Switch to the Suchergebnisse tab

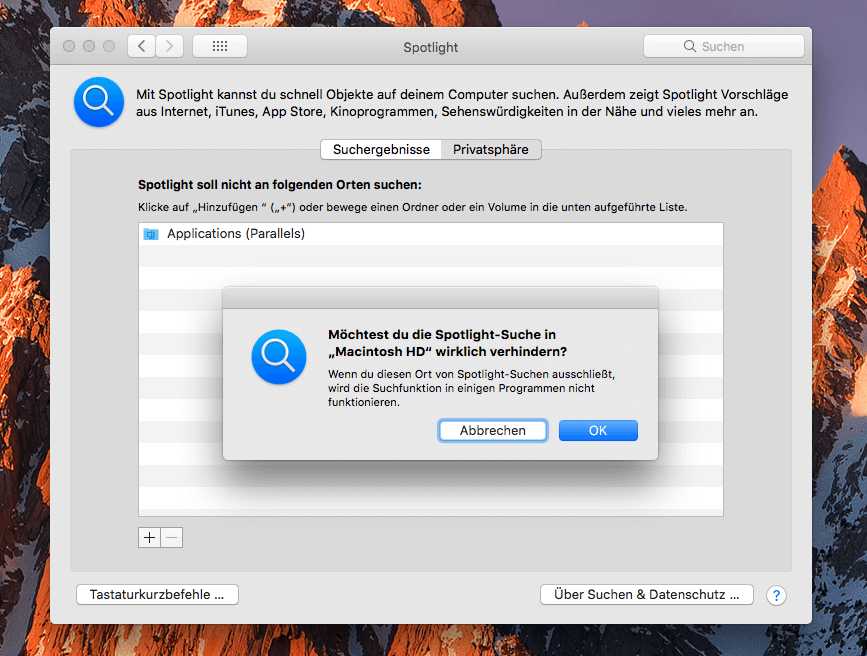(380, 149)
